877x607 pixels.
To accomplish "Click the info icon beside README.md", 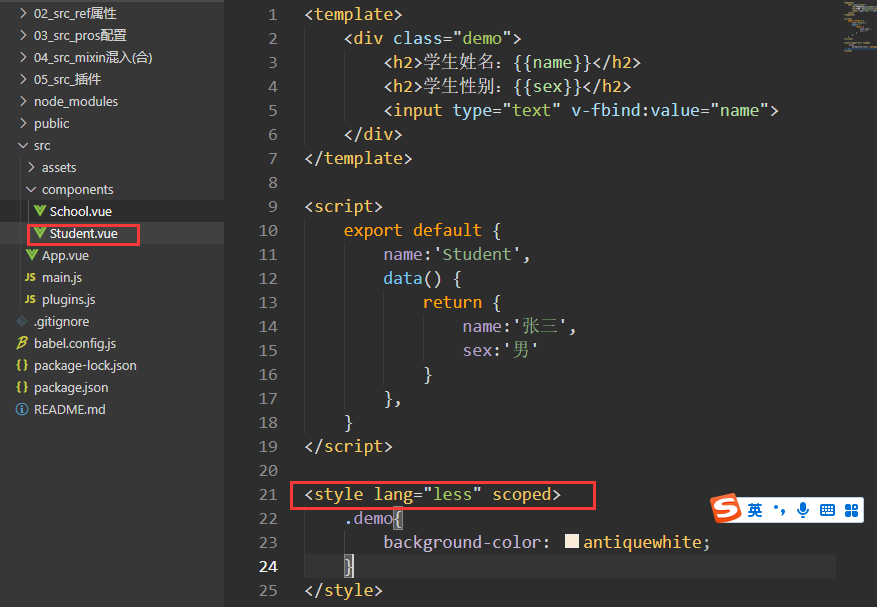I will tap(22, 409).
